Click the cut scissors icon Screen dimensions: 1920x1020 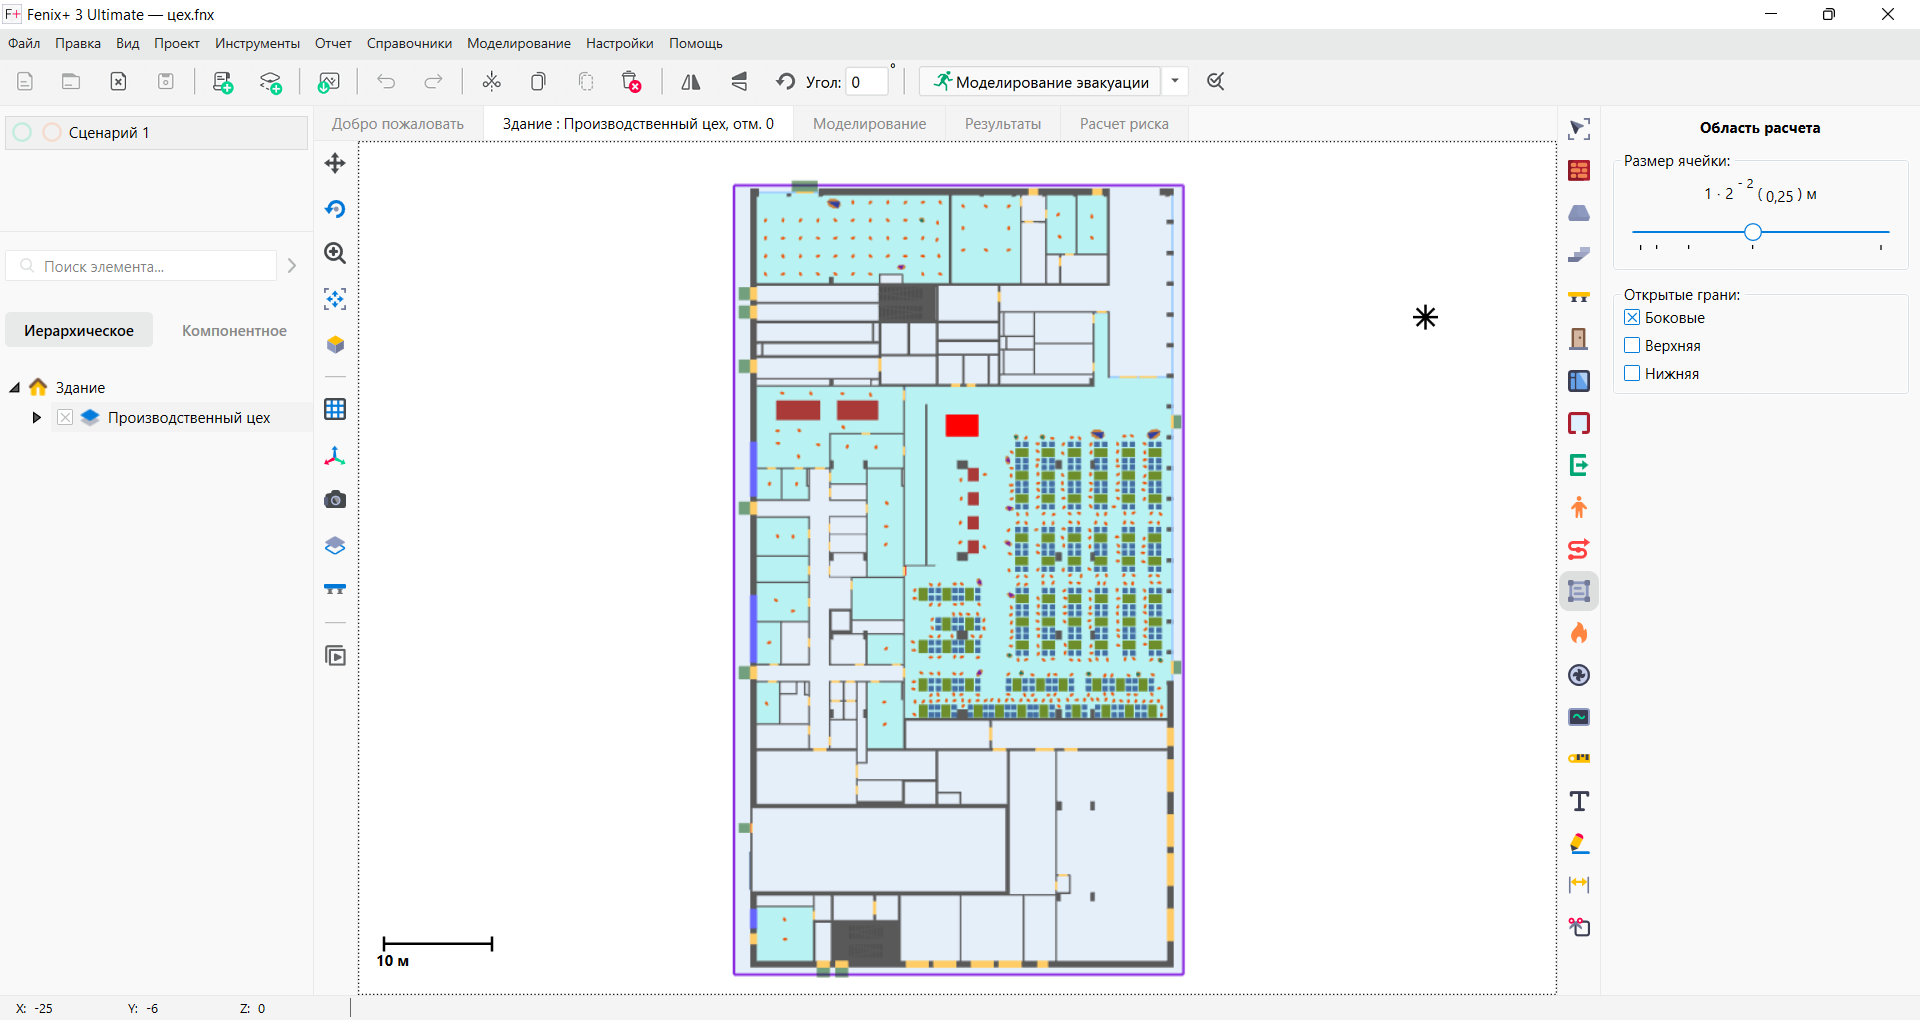pyautogui.click(x=491, y=82)
